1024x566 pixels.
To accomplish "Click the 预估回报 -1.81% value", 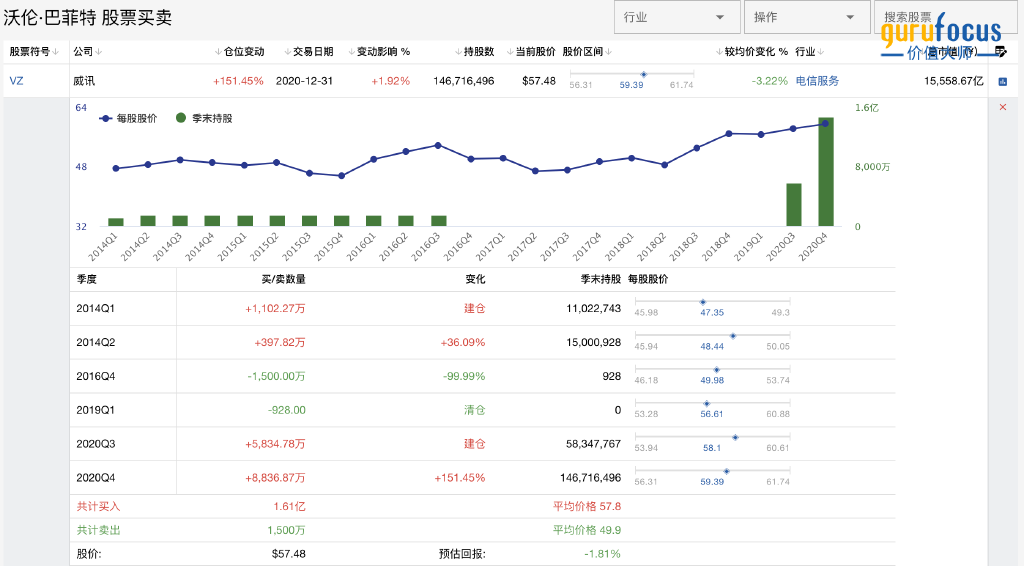I will click(602, 554).
